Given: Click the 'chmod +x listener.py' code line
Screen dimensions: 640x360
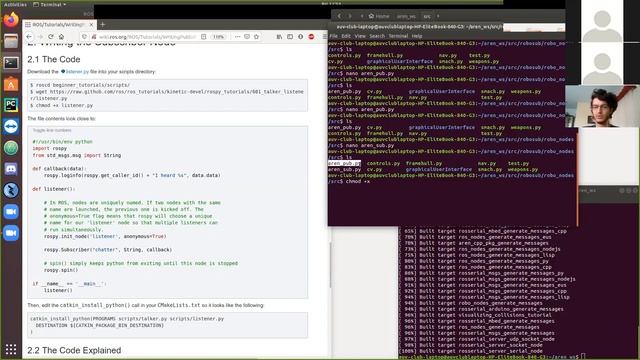Looking at the screenshot, I should coord(62,105).
